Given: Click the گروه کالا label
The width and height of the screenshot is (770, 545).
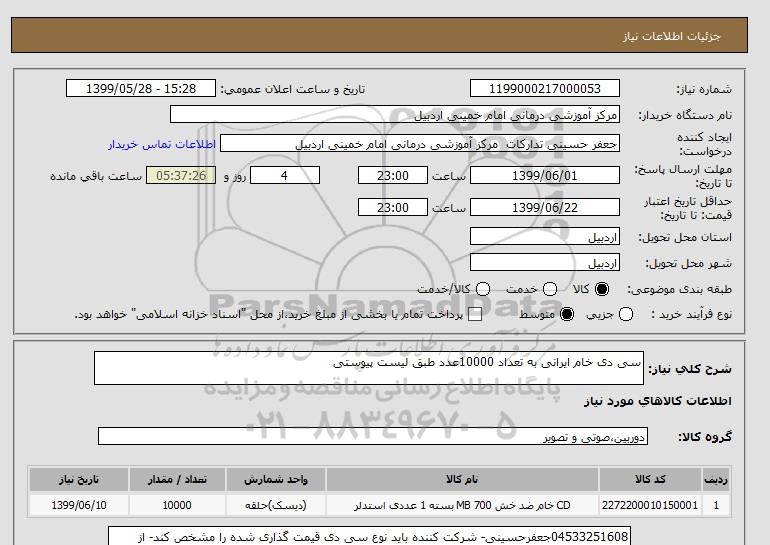Looking at the screenshot, I should [705, 436].
